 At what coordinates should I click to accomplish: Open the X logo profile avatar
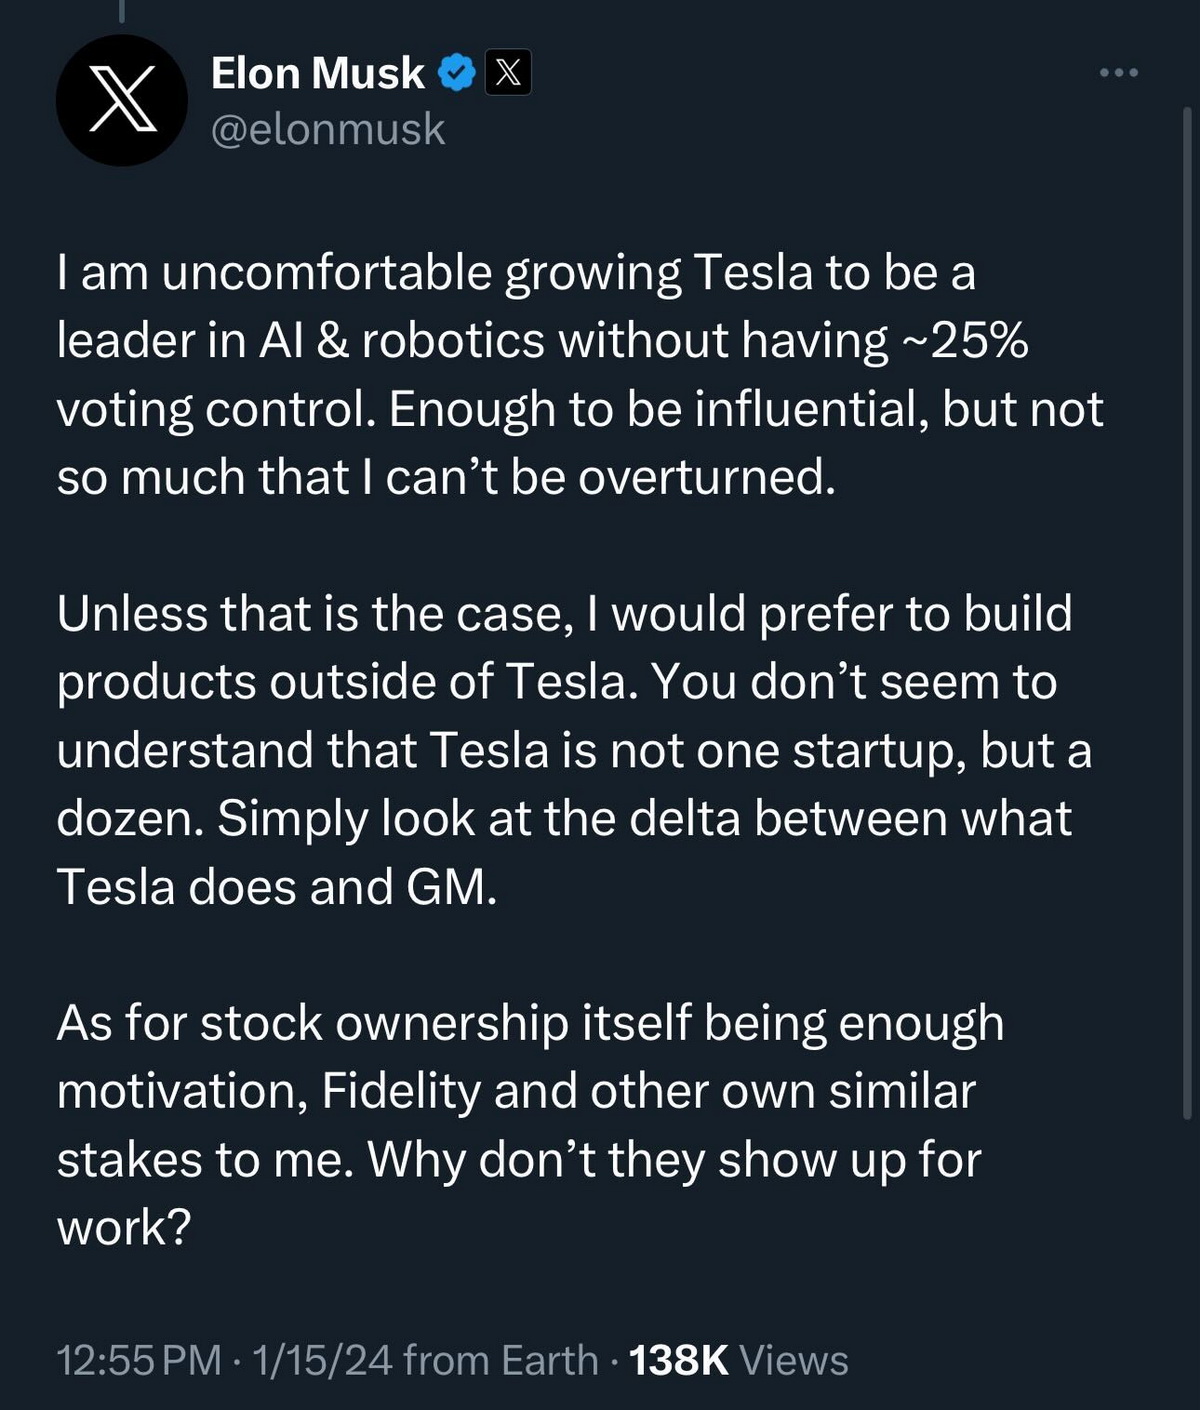click(122, 100)
